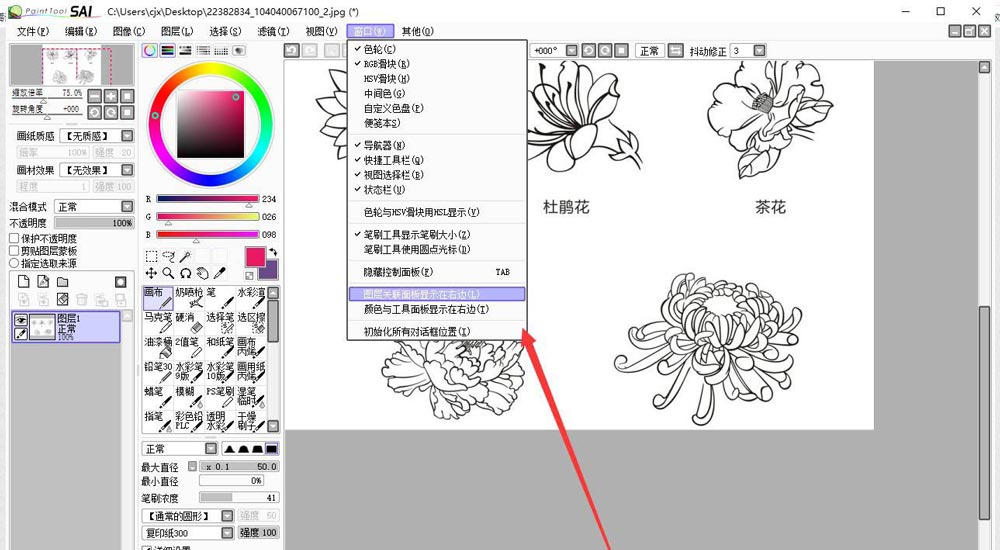This screenshot has height=550, width=1000.
Task: Toggle 保护不透明度 checkbox
Action: pyautogui.click(x=14, y=238)
